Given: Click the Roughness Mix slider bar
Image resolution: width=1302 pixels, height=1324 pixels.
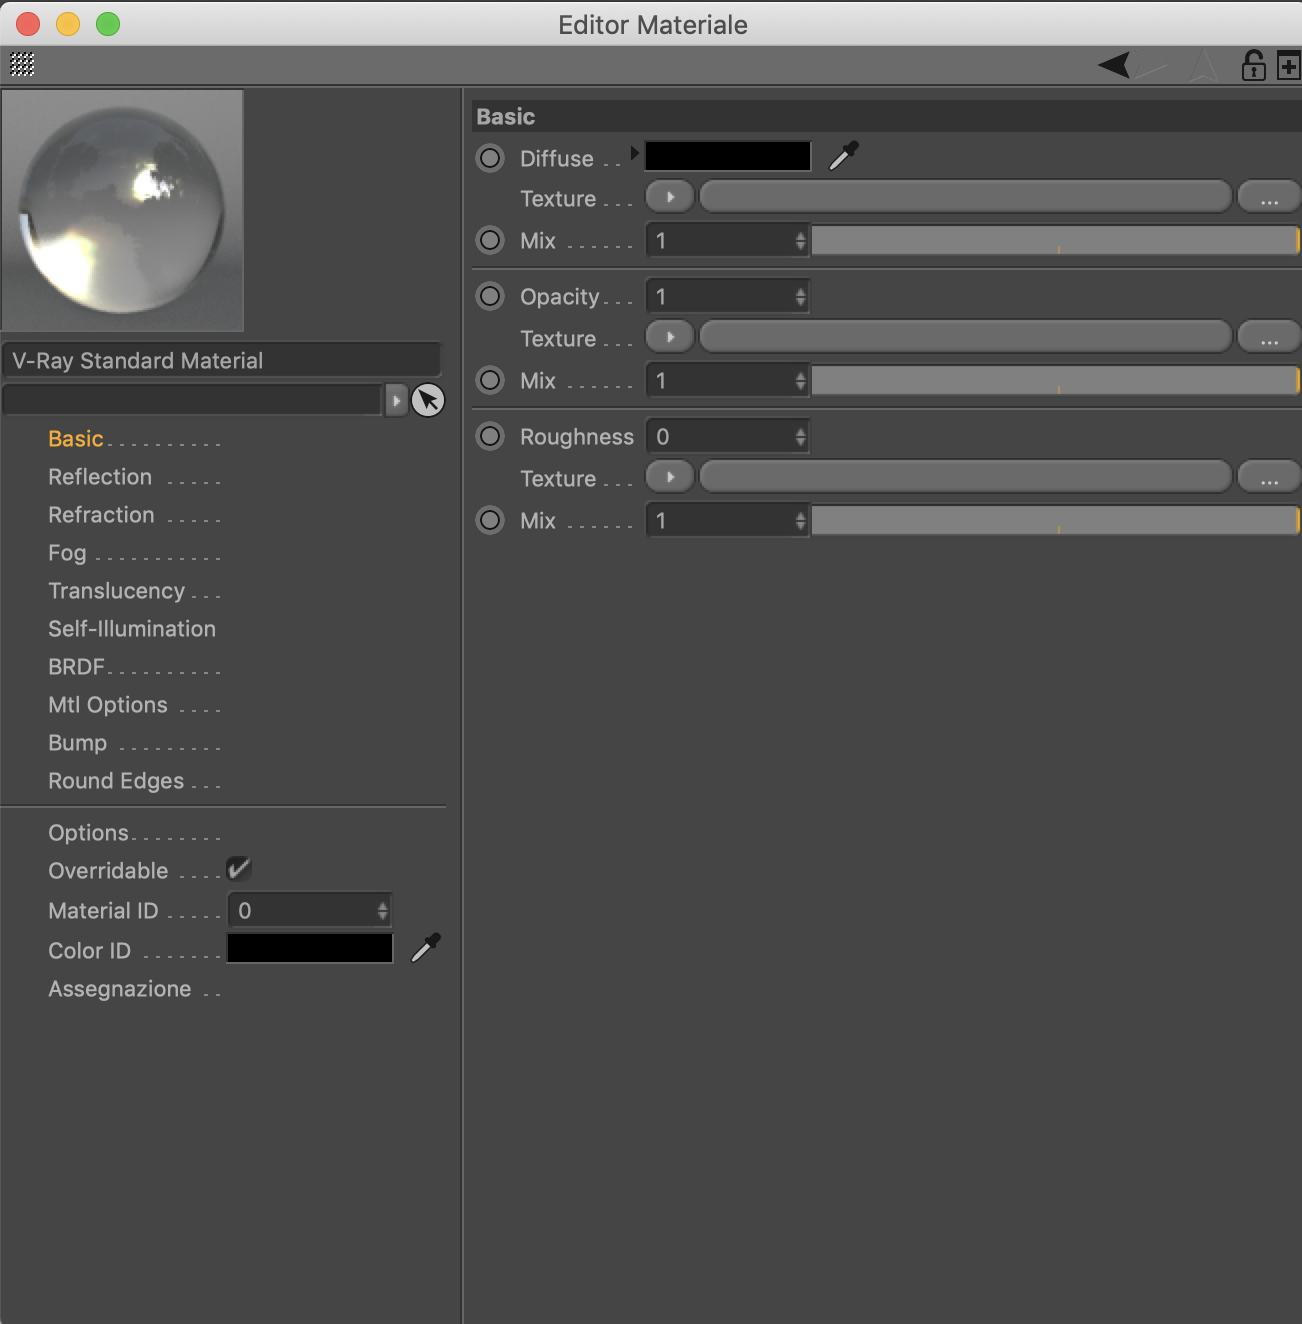Looking at the screenshot, I should (x=1055, y=520).
